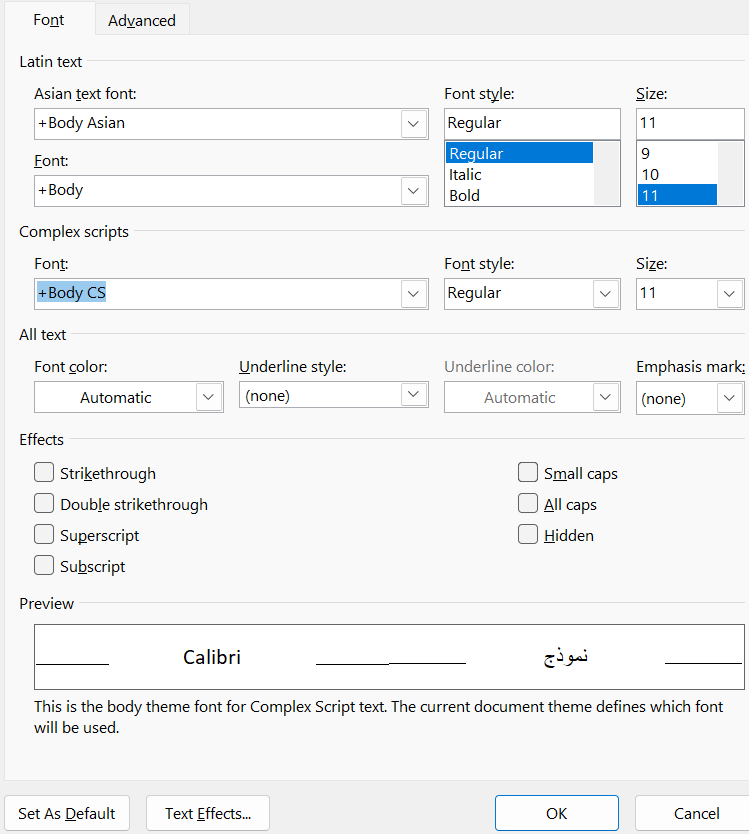The image size is (749, 834).
Task: Toggle the Subscript checkbox
Action: (44, 565)
